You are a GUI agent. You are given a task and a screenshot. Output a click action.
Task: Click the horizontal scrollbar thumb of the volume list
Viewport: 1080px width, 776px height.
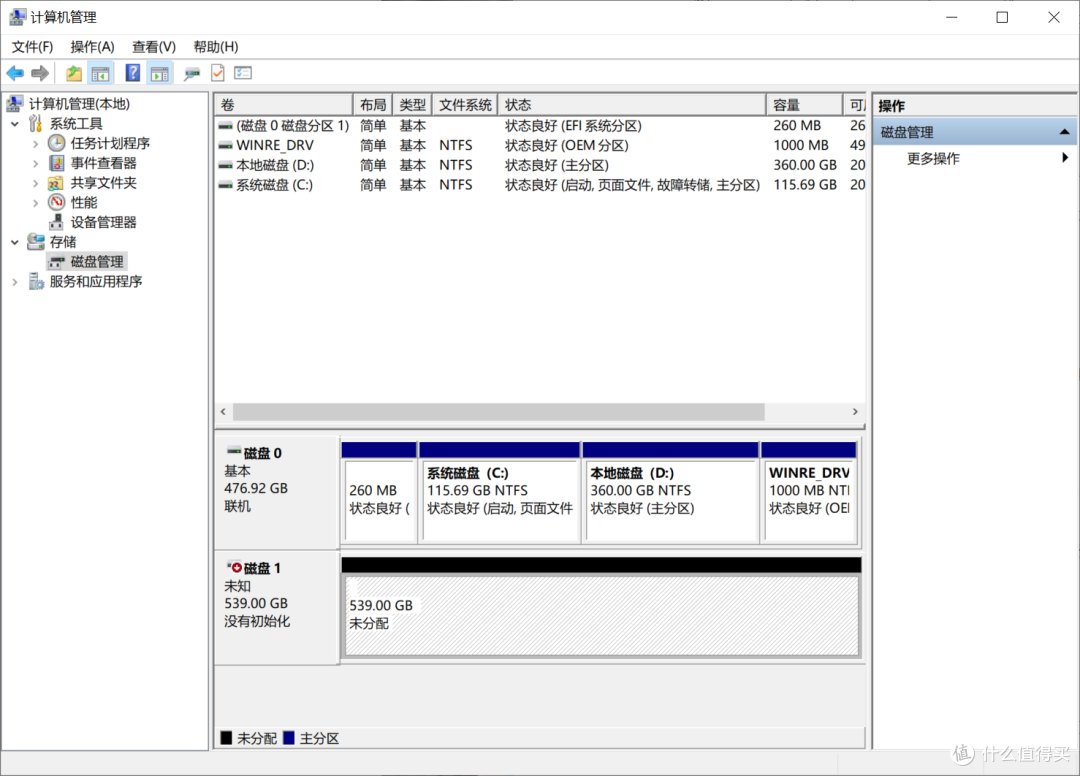click(499, 412)
